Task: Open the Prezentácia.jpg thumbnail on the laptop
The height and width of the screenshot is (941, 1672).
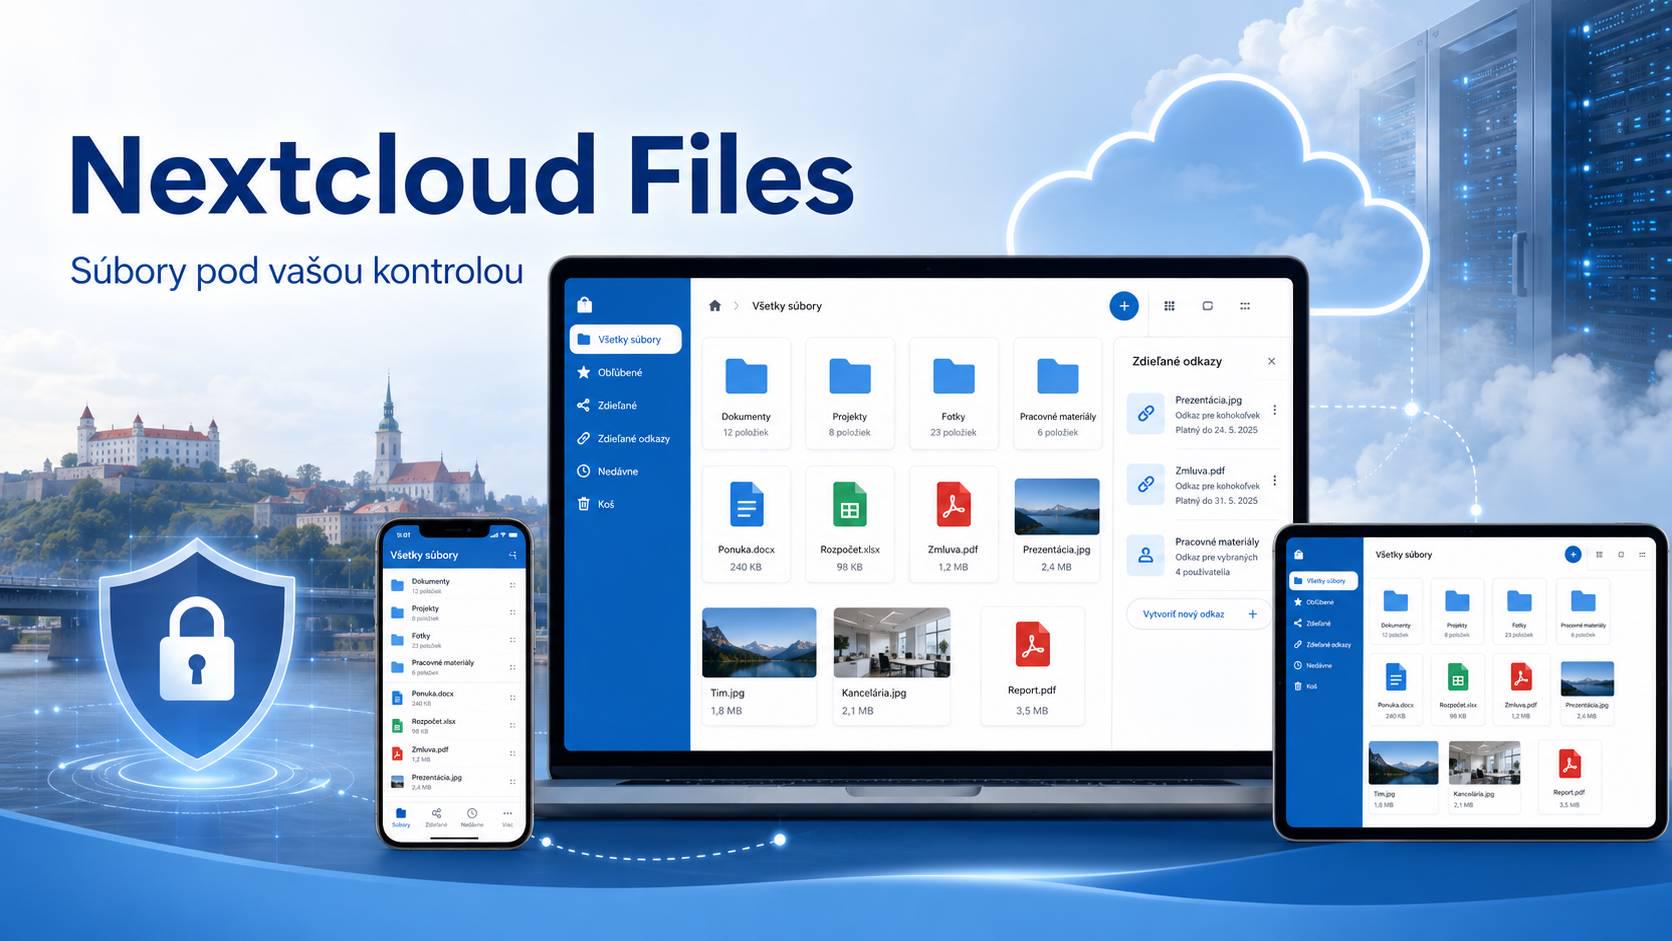Action: click(x=1057, y=506)
